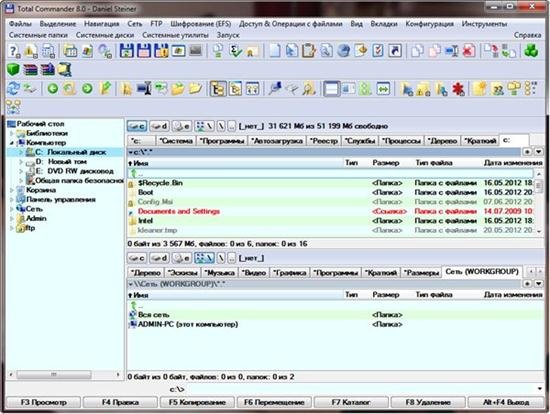This screenshot has height=414, width=550.
Task: Click the F6 Перемещение button
Action: point(274,402)
